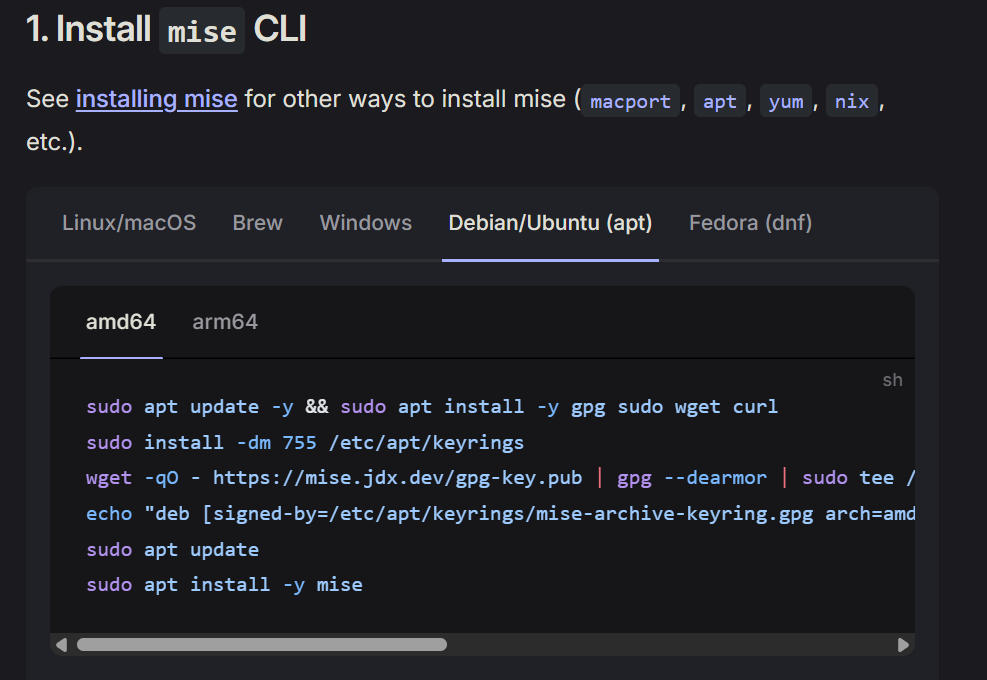The image size is (987, 680).
Task: Open the installing mise link
Action: pos(156,99)
